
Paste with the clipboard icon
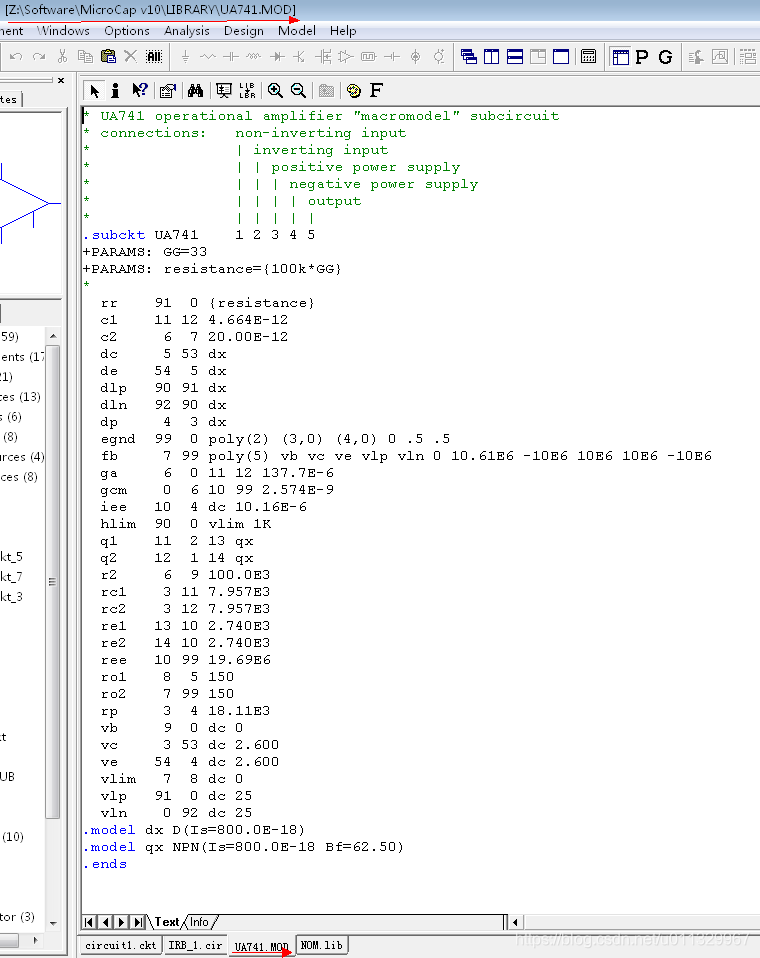click(x=108, y=57)
